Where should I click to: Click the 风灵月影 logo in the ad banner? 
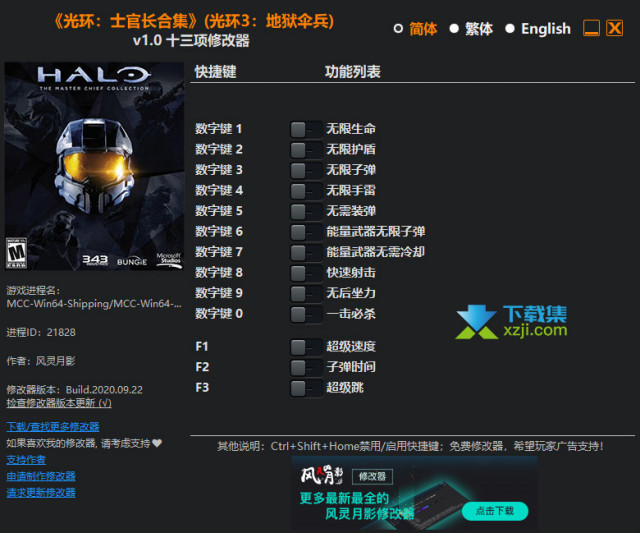[x=322, y=475]
